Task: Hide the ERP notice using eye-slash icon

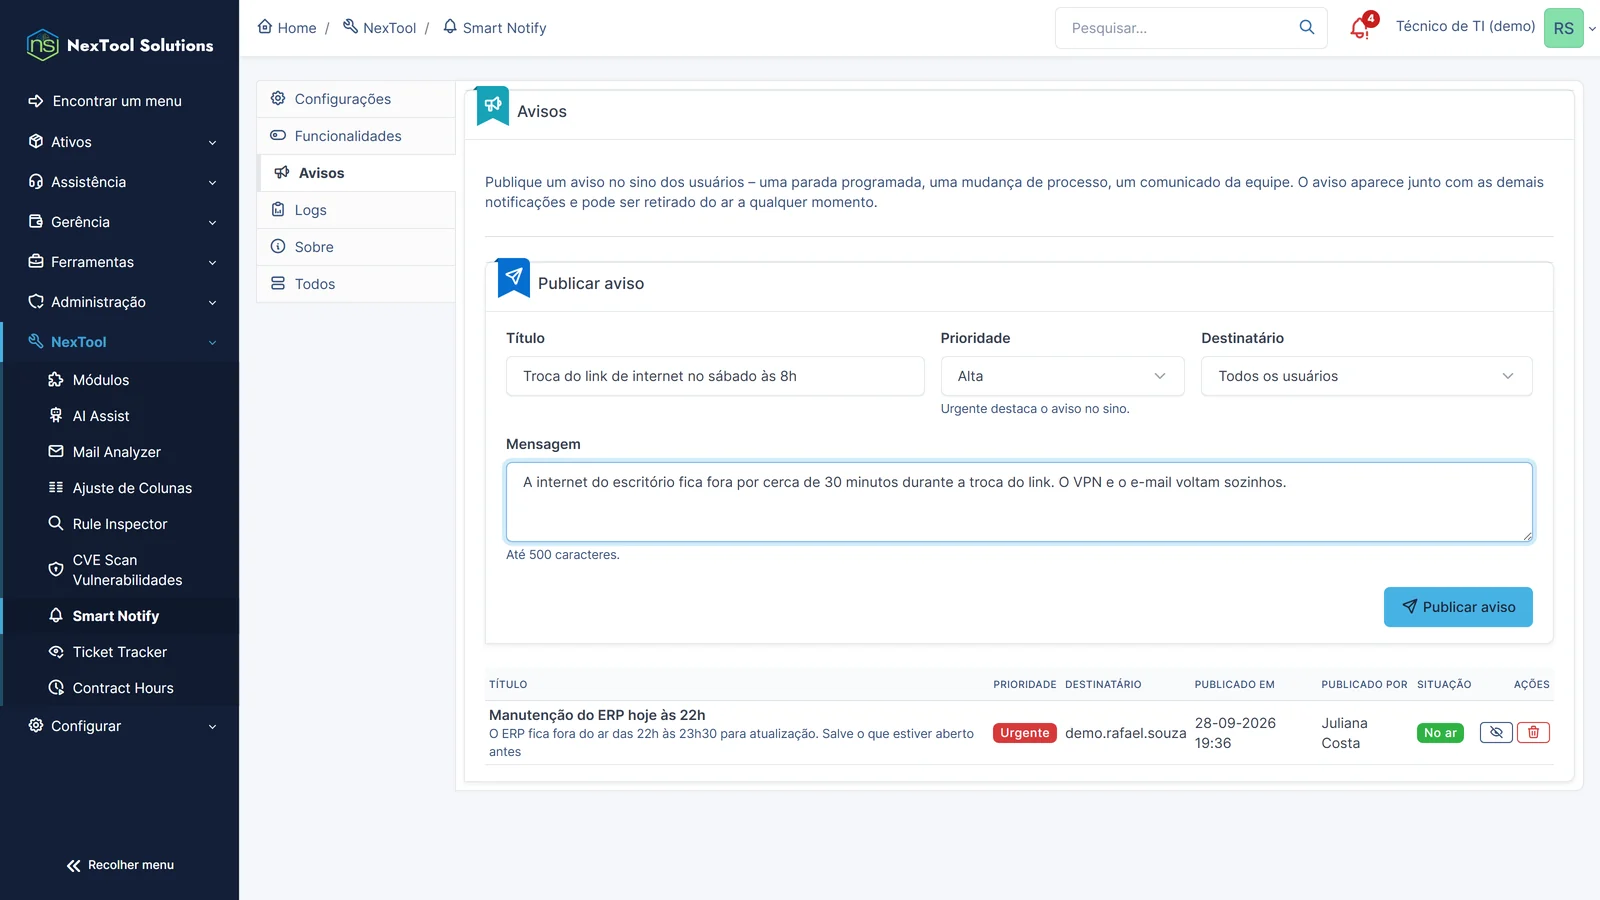Action: 1496,733
